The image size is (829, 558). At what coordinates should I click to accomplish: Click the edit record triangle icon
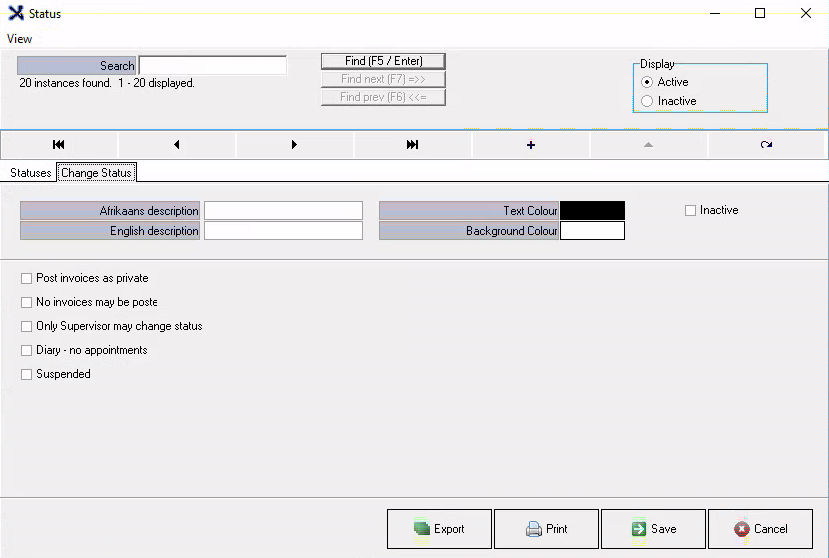pyautogui.click(x=648, y=145)
